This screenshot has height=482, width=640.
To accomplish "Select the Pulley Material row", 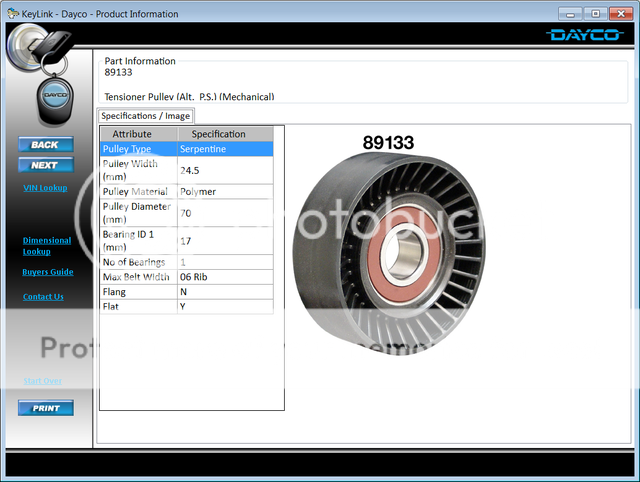I will tap(186, 191).
